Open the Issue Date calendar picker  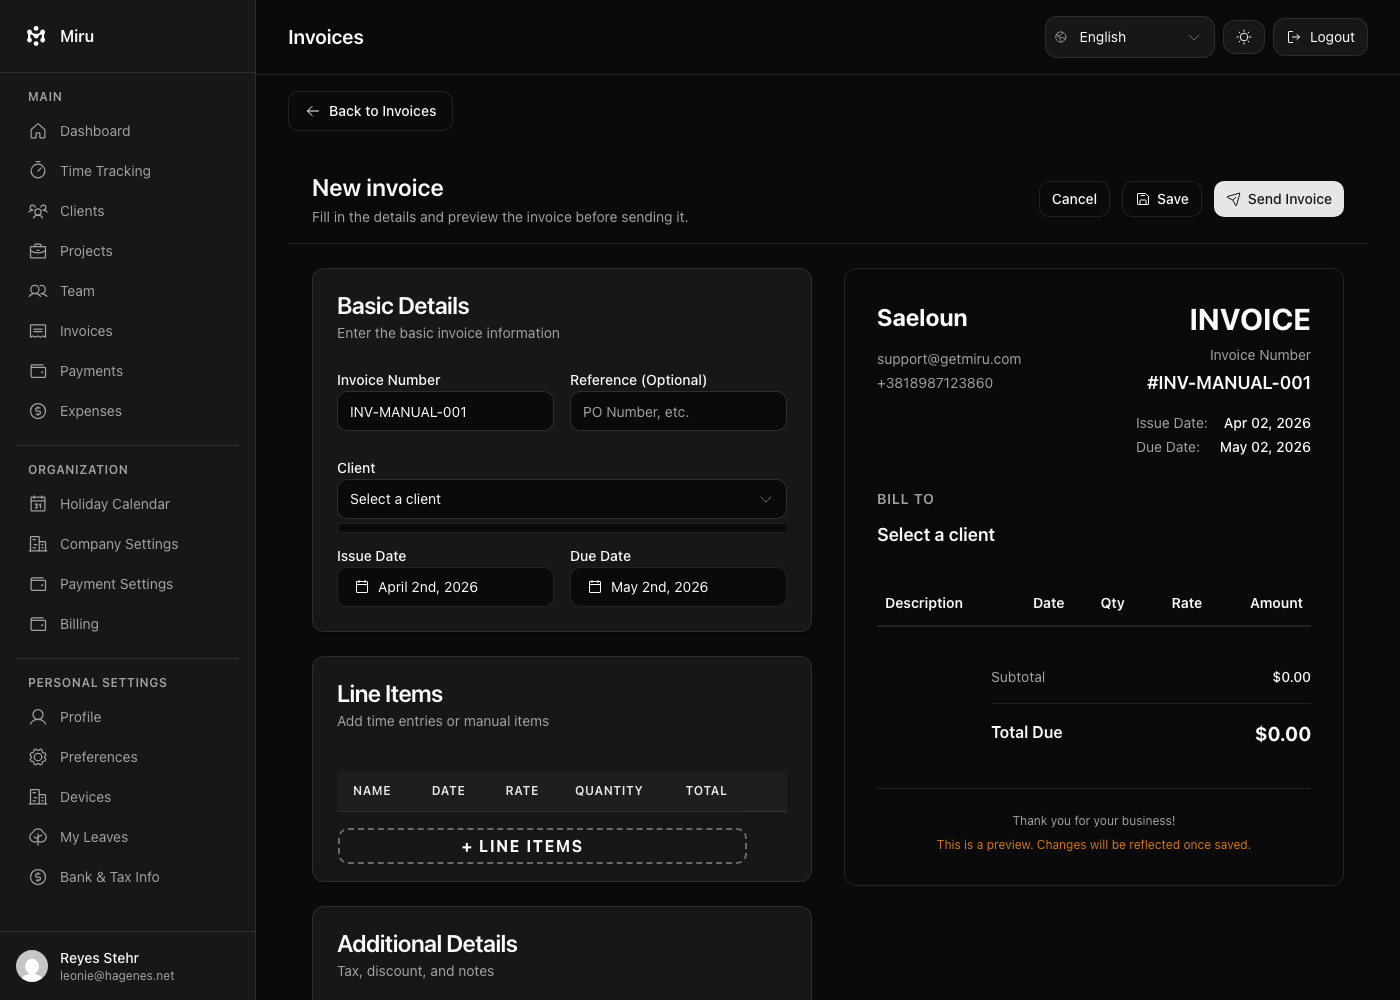(445, 587)
